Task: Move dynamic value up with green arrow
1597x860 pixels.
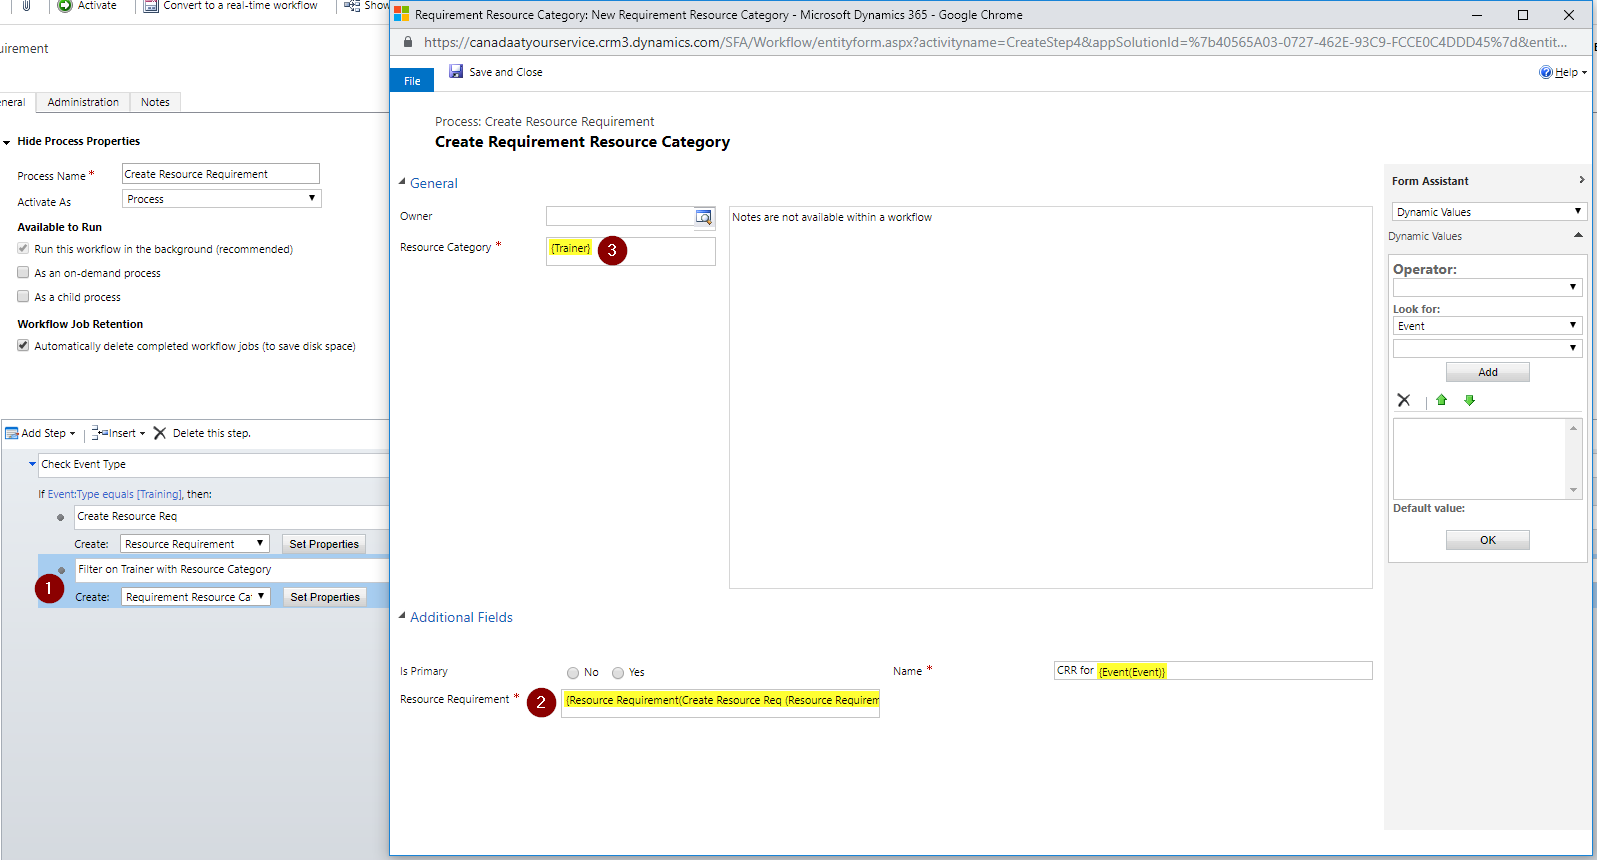Action: [1441, 400]
